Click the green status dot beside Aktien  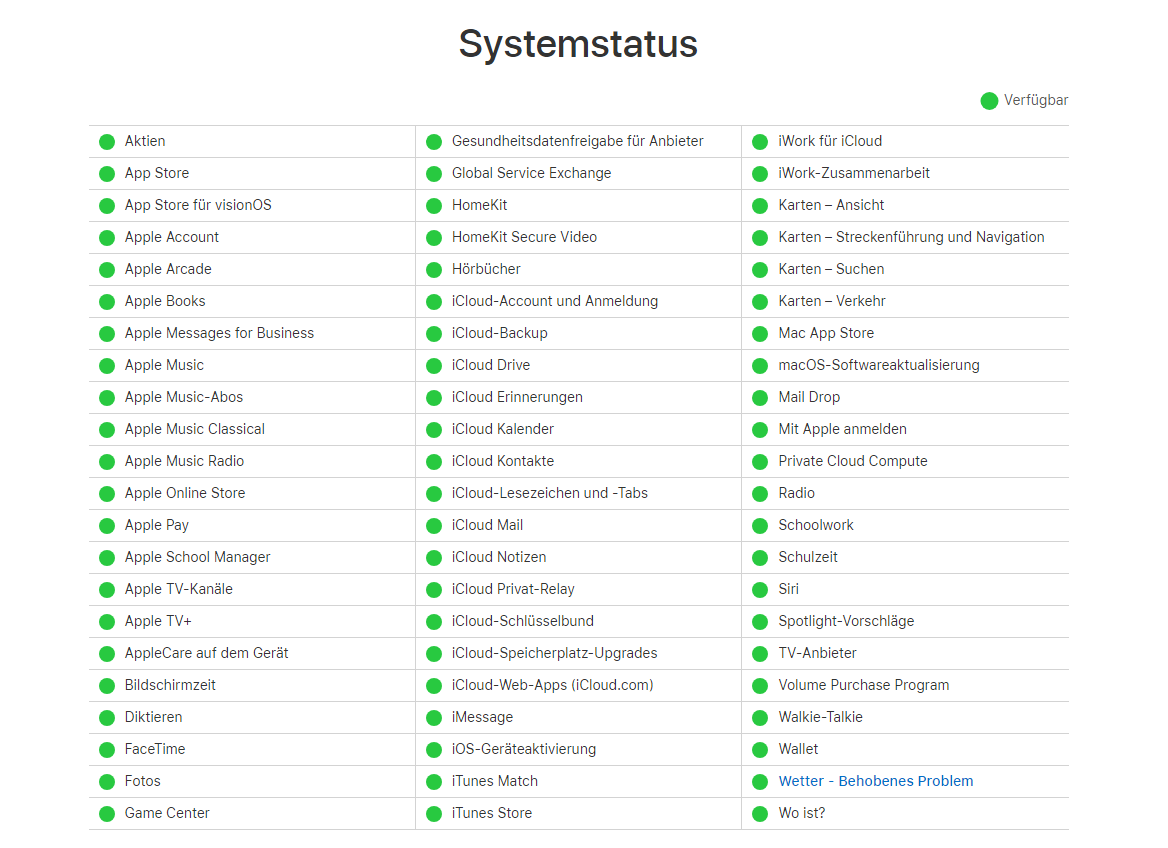point(107,141)
